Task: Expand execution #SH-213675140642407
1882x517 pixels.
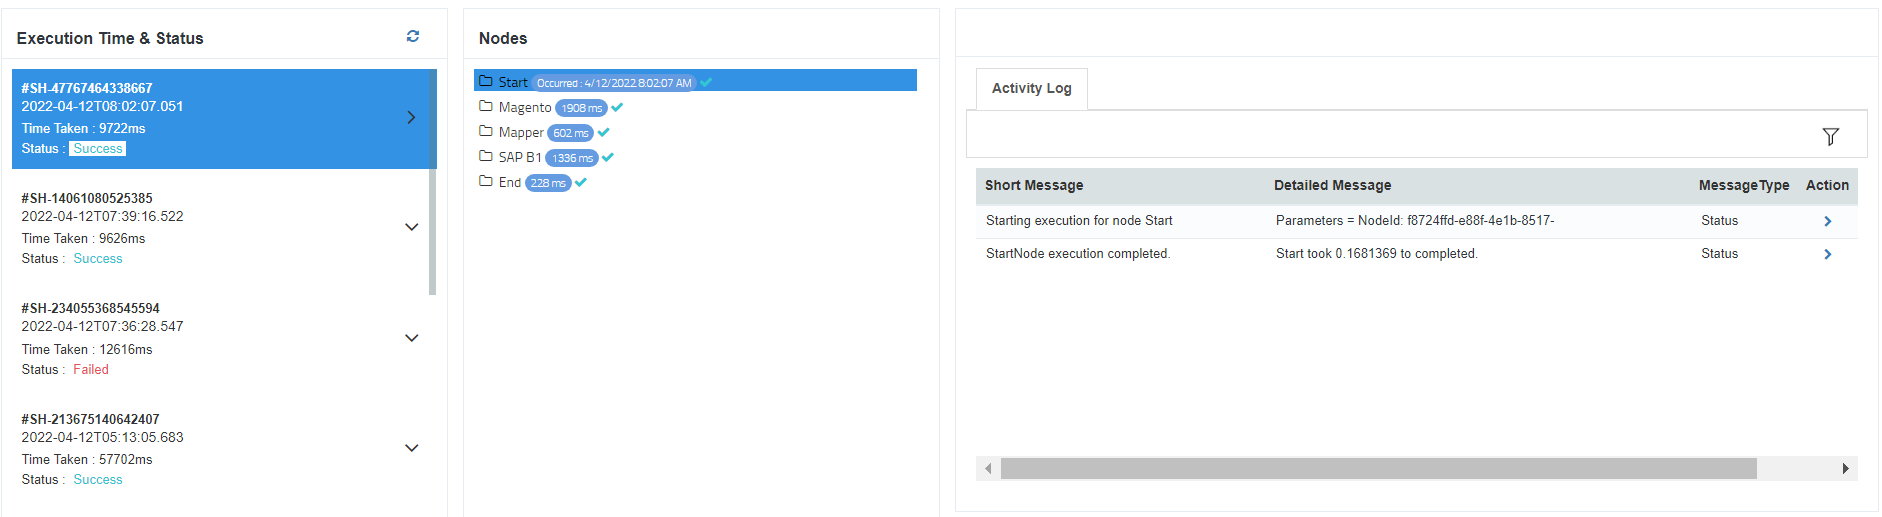Action: click(x=411, y=448)
